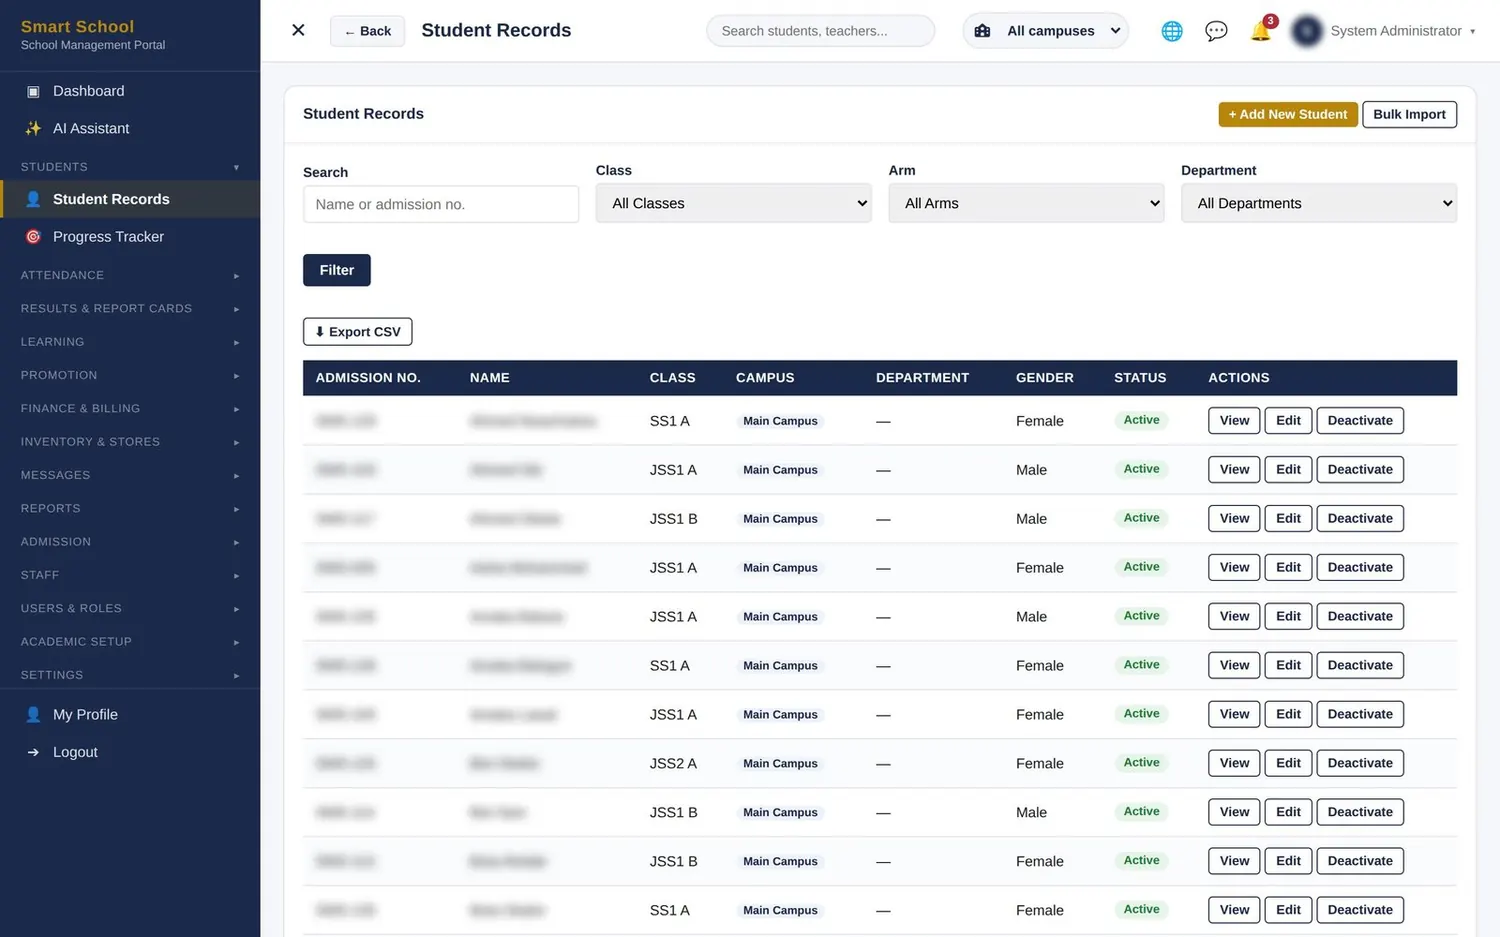Apply filters with the Filter button
This screenshot has height=937, width=1500.
point(337,270)
